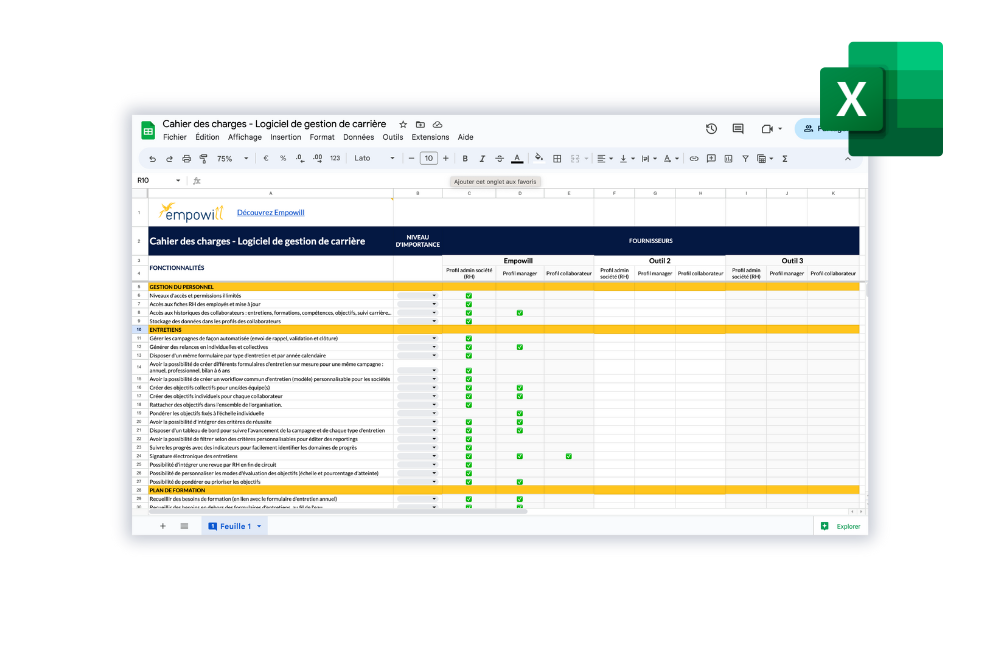This screenshot has height=650, width=1000.
Task: Open the Données menu
Action: pyautogui.click(x=358, y=137)
